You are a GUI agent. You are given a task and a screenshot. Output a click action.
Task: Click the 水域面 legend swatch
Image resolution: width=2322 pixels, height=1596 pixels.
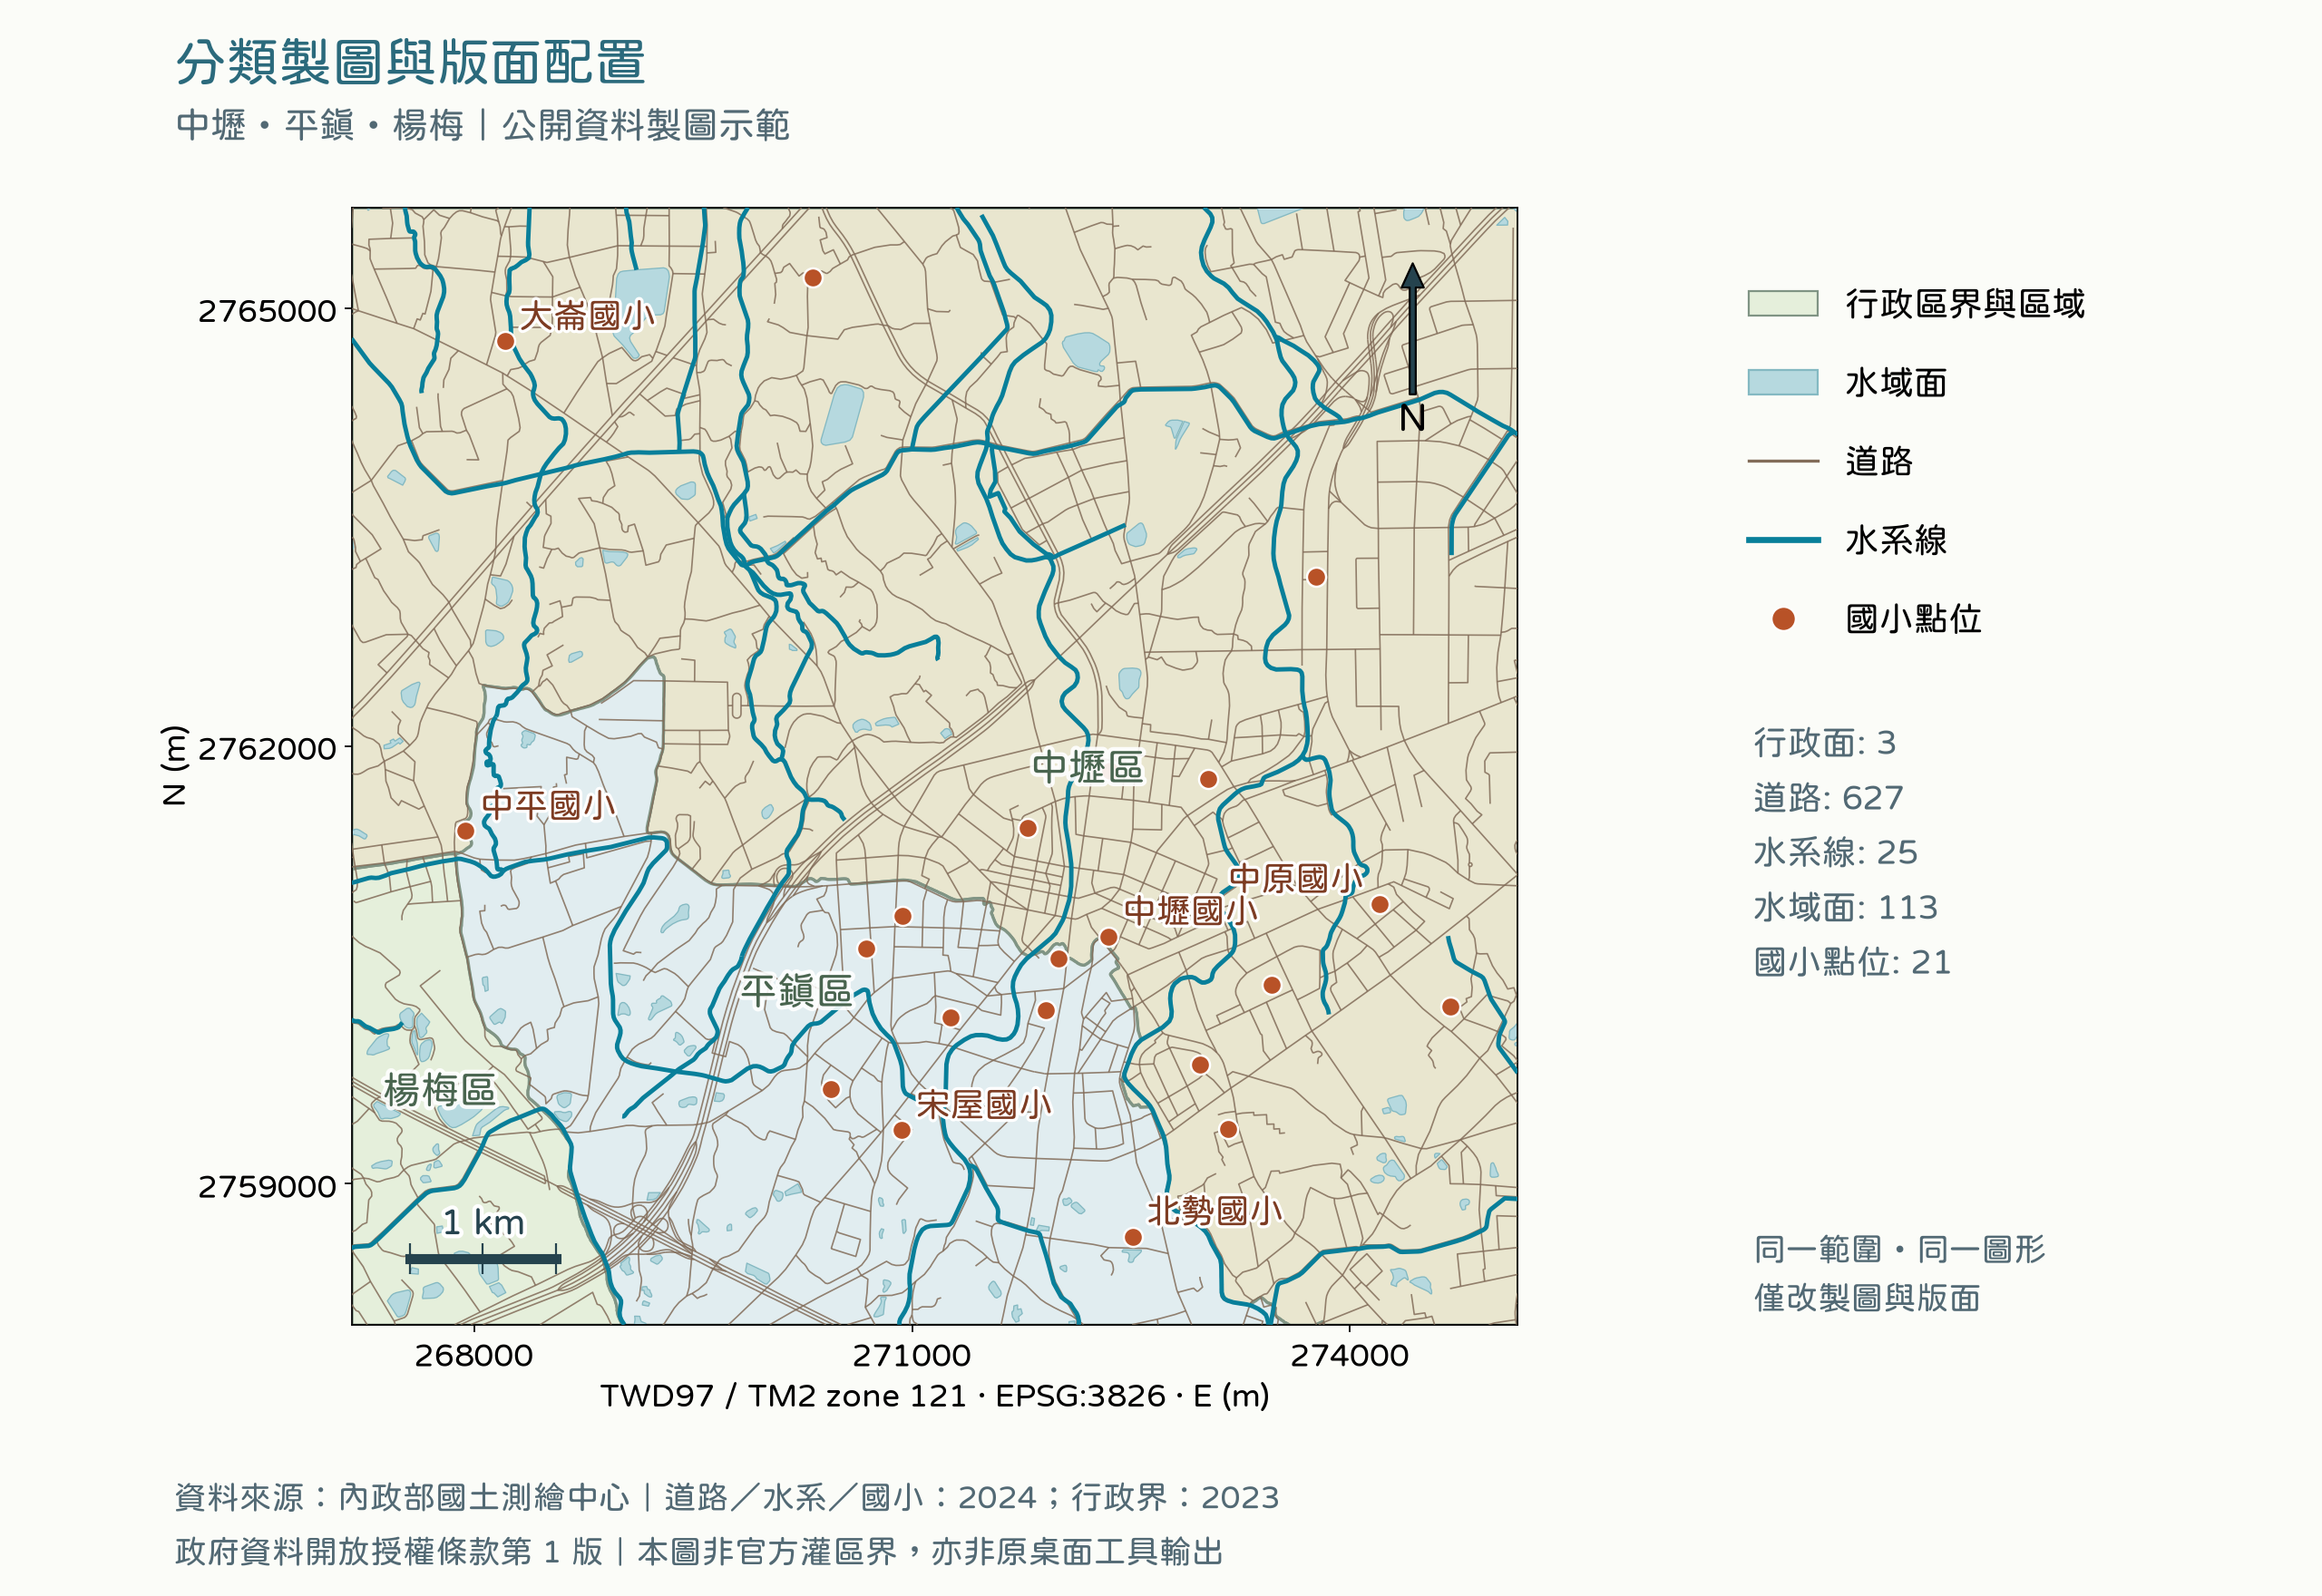click(1782, 382)
